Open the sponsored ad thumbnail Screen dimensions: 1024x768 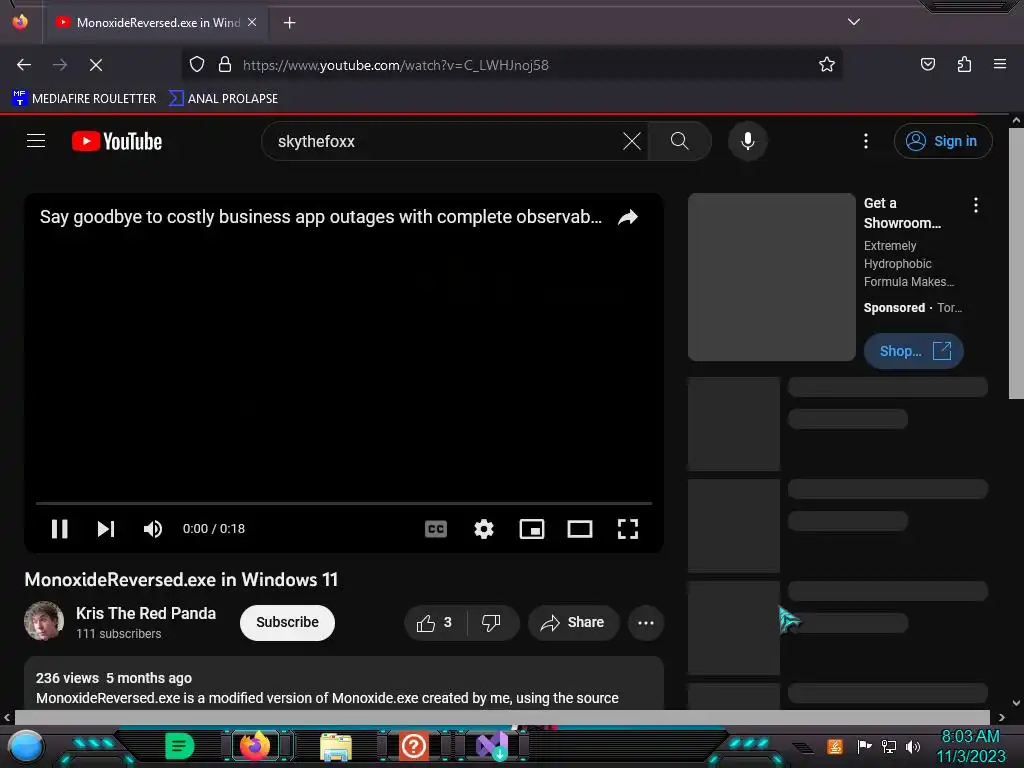[772, 277]
